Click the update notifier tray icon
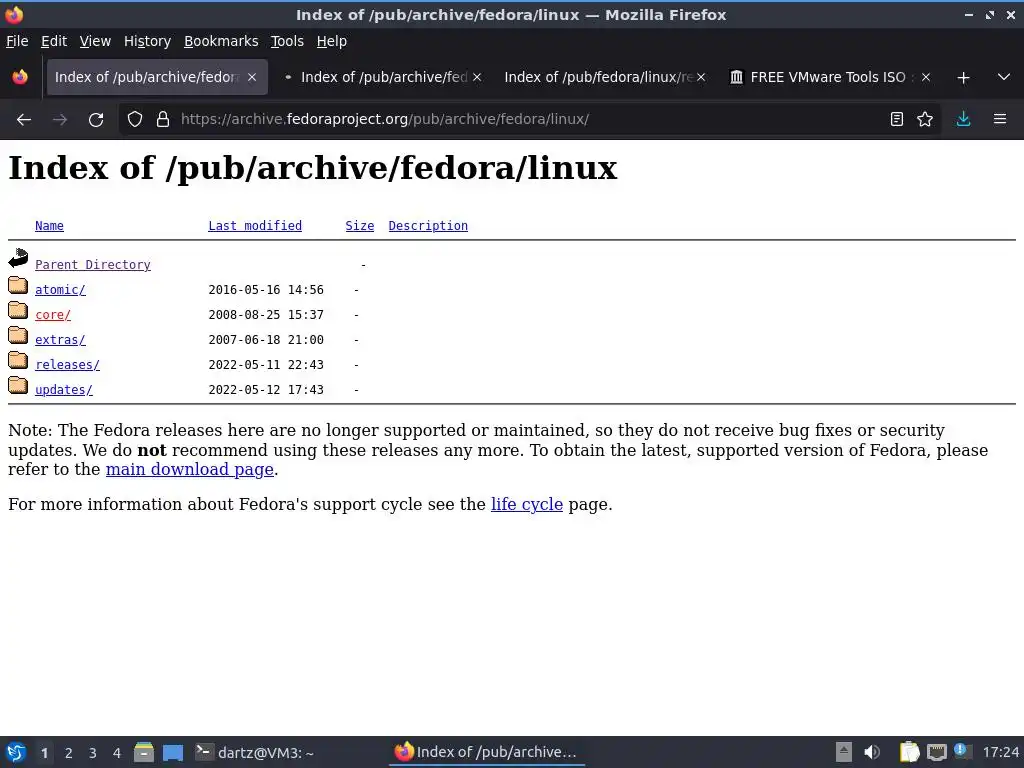Image resolution: width=1024 pixels, height=768 pixels. coord(963,751)
